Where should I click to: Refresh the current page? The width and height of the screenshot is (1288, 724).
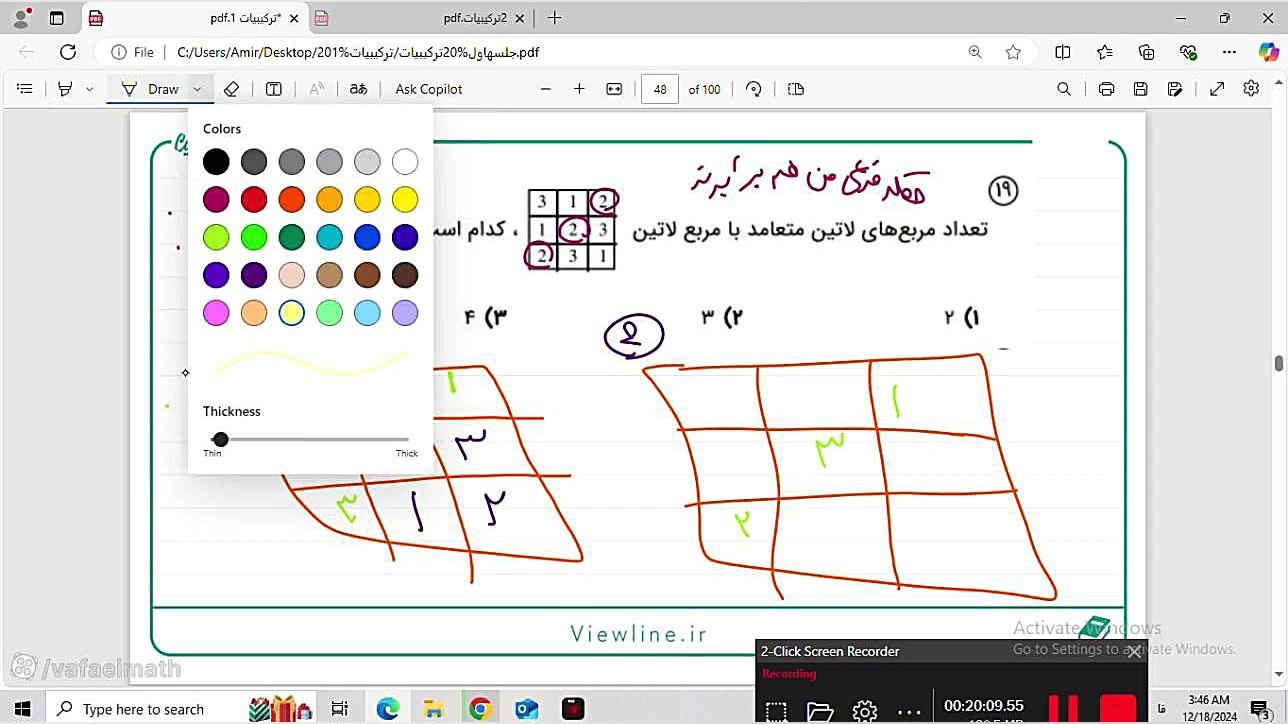point(68,52)
